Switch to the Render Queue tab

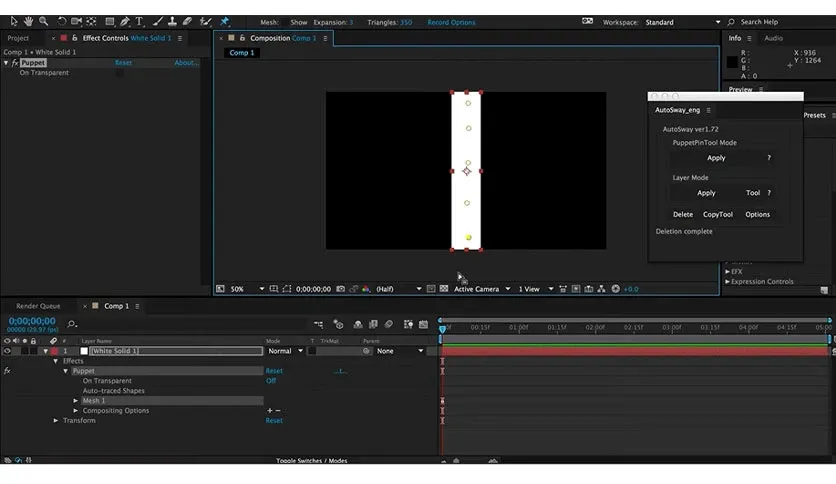[x=38, y=306]
